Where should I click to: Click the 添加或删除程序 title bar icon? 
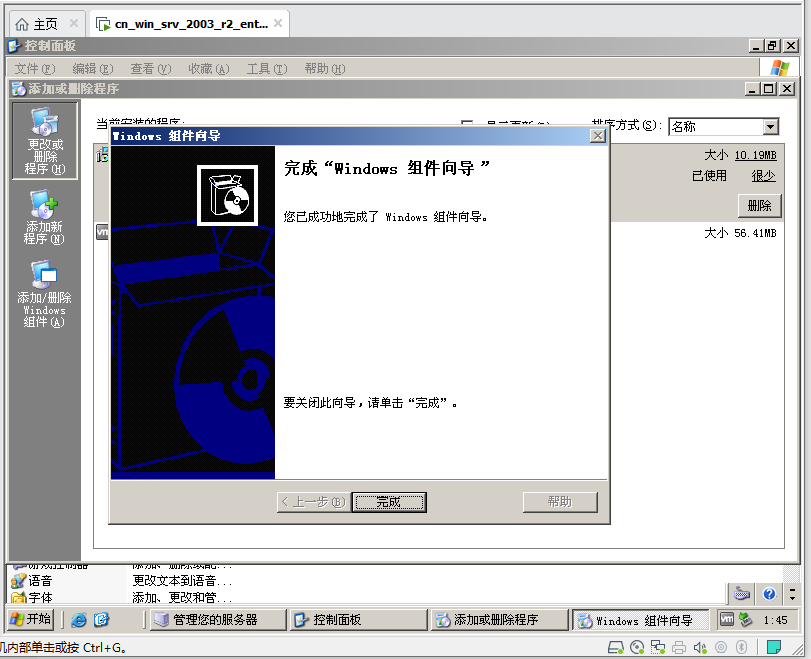point(19,89)
